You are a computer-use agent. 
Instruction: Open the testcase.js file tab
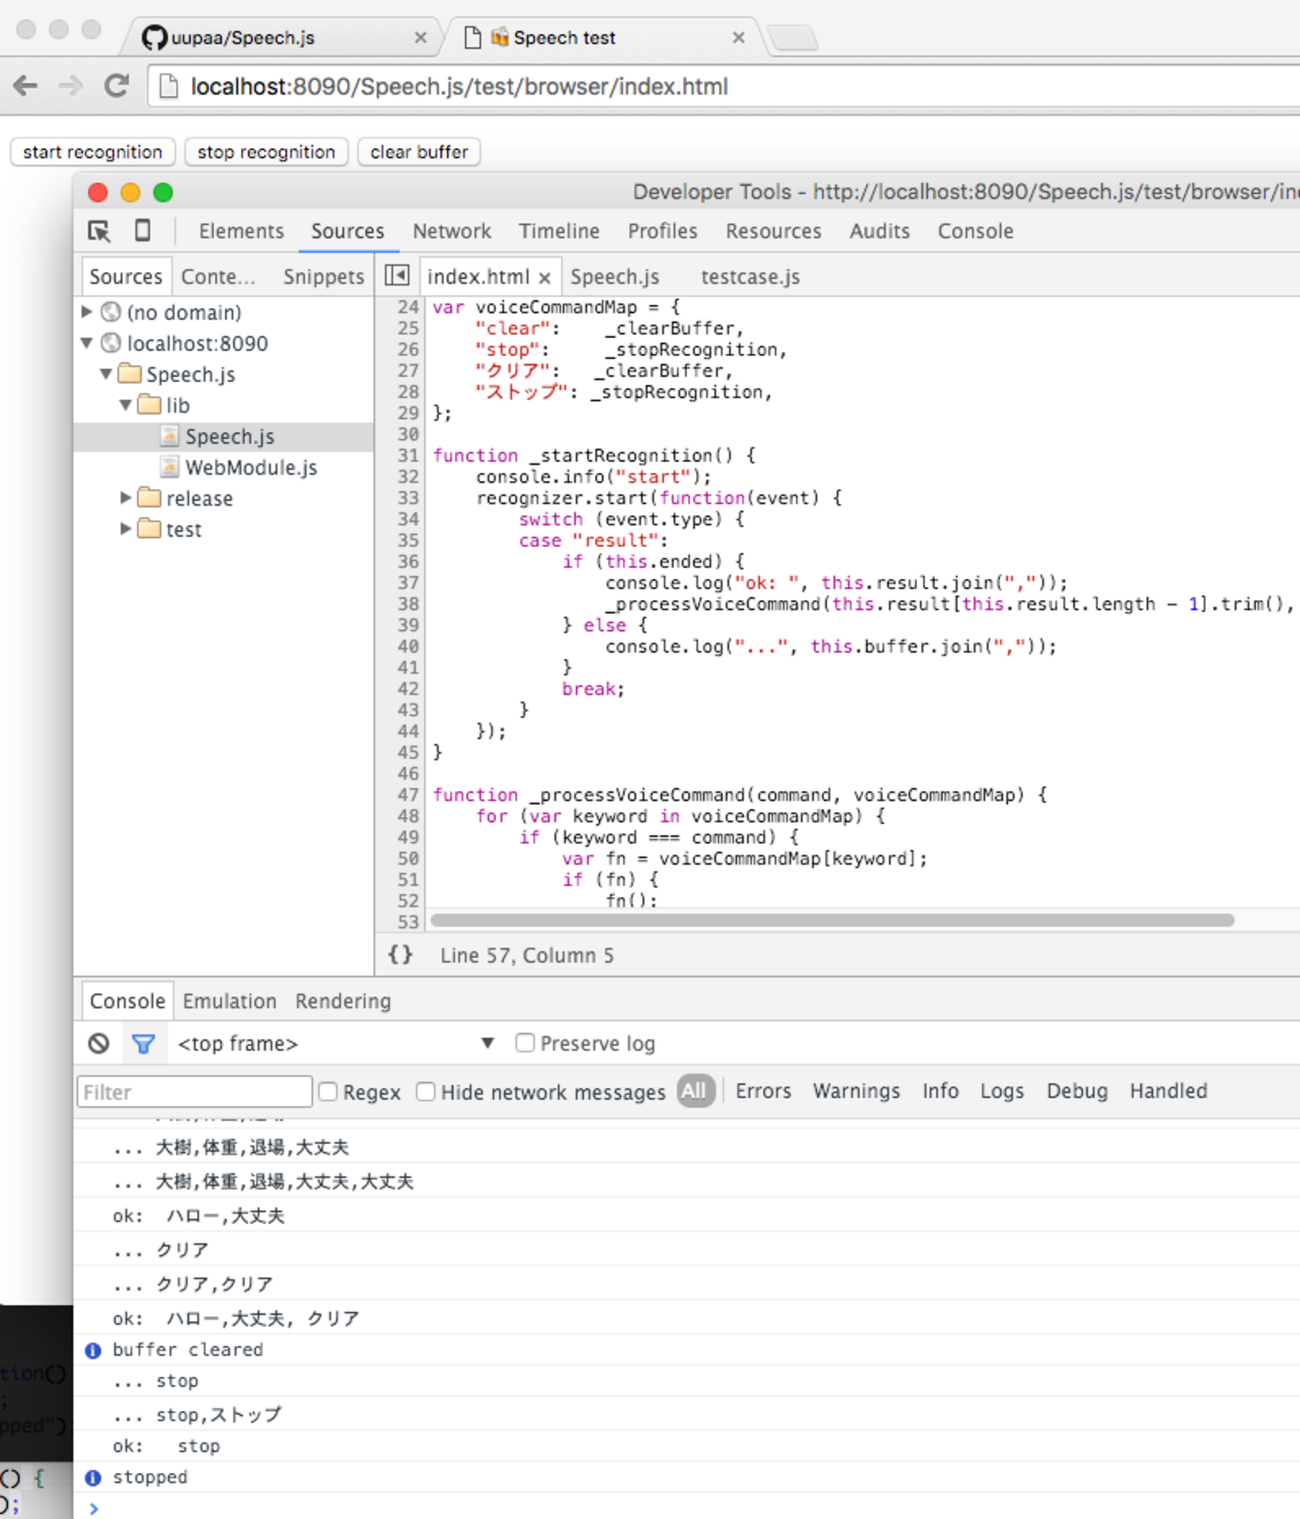[x=750, y=277]
